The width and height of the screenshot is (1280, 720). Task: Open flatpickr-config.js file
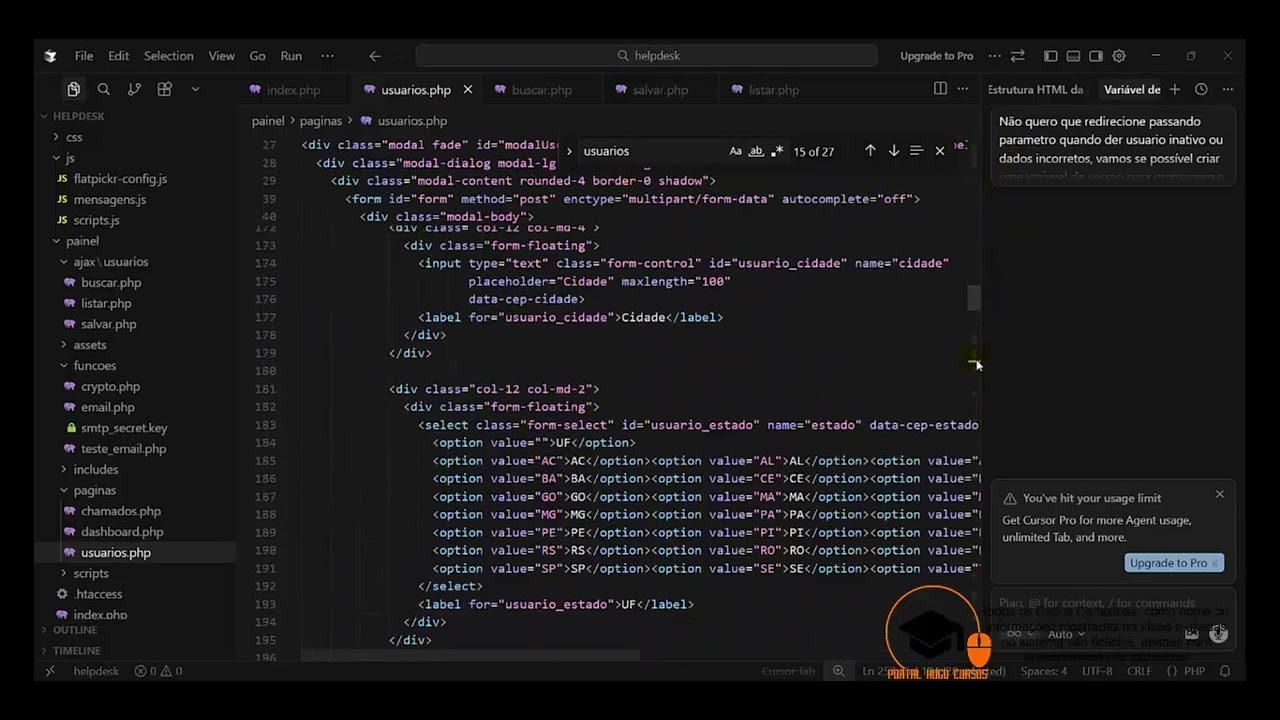pyautogui.click(x=120, y=179)
